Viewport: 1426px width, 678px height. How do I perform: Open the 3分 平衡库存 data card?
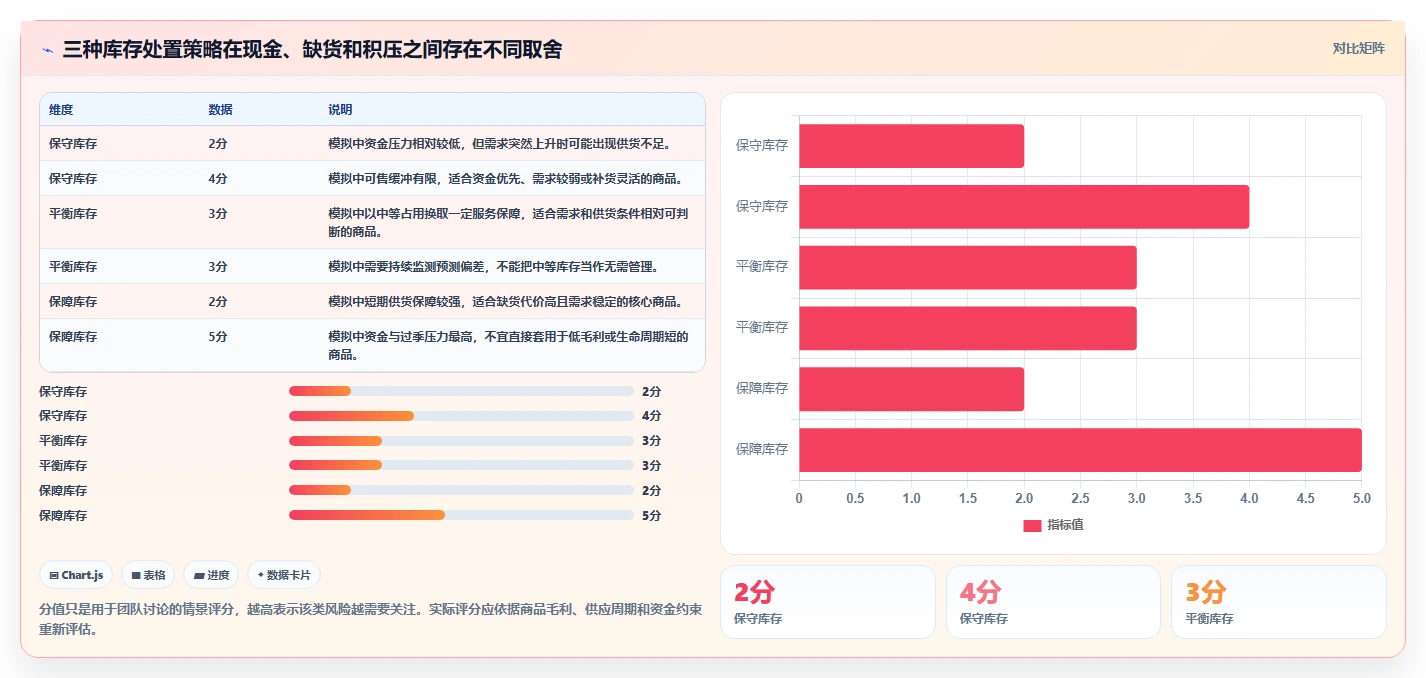(1279, 602)
